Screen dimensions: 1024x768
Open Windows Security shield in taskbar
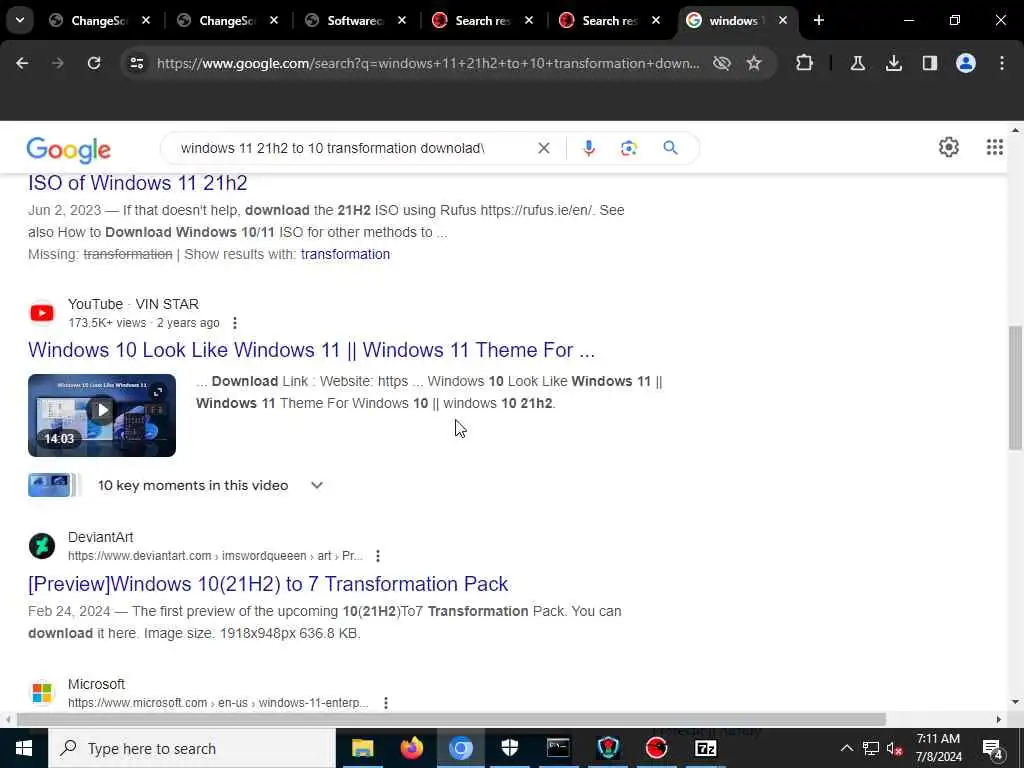509,748
